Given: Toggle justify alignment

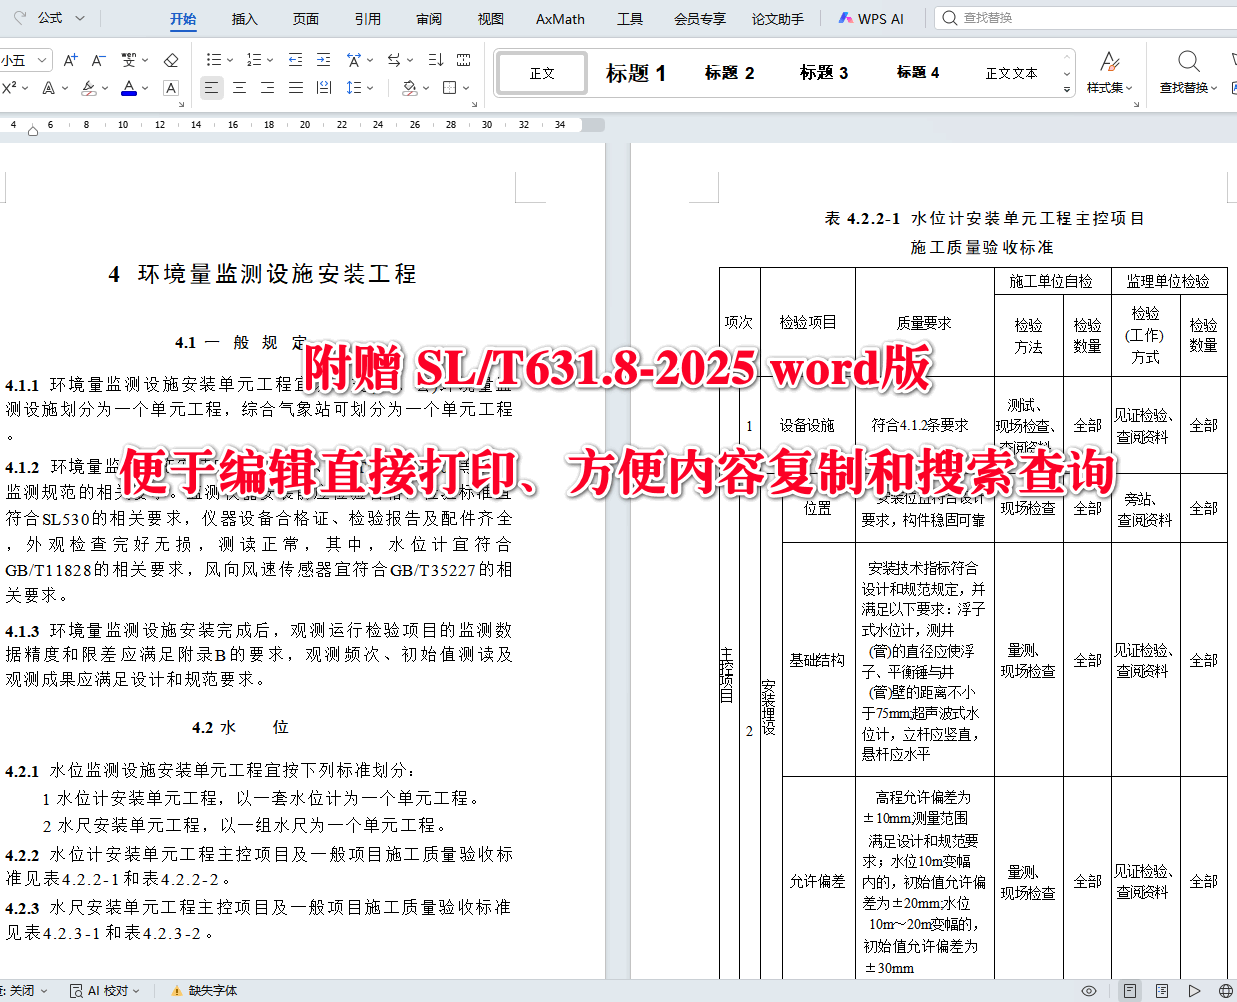Looking at the screenshot, I should coord(295,88).
